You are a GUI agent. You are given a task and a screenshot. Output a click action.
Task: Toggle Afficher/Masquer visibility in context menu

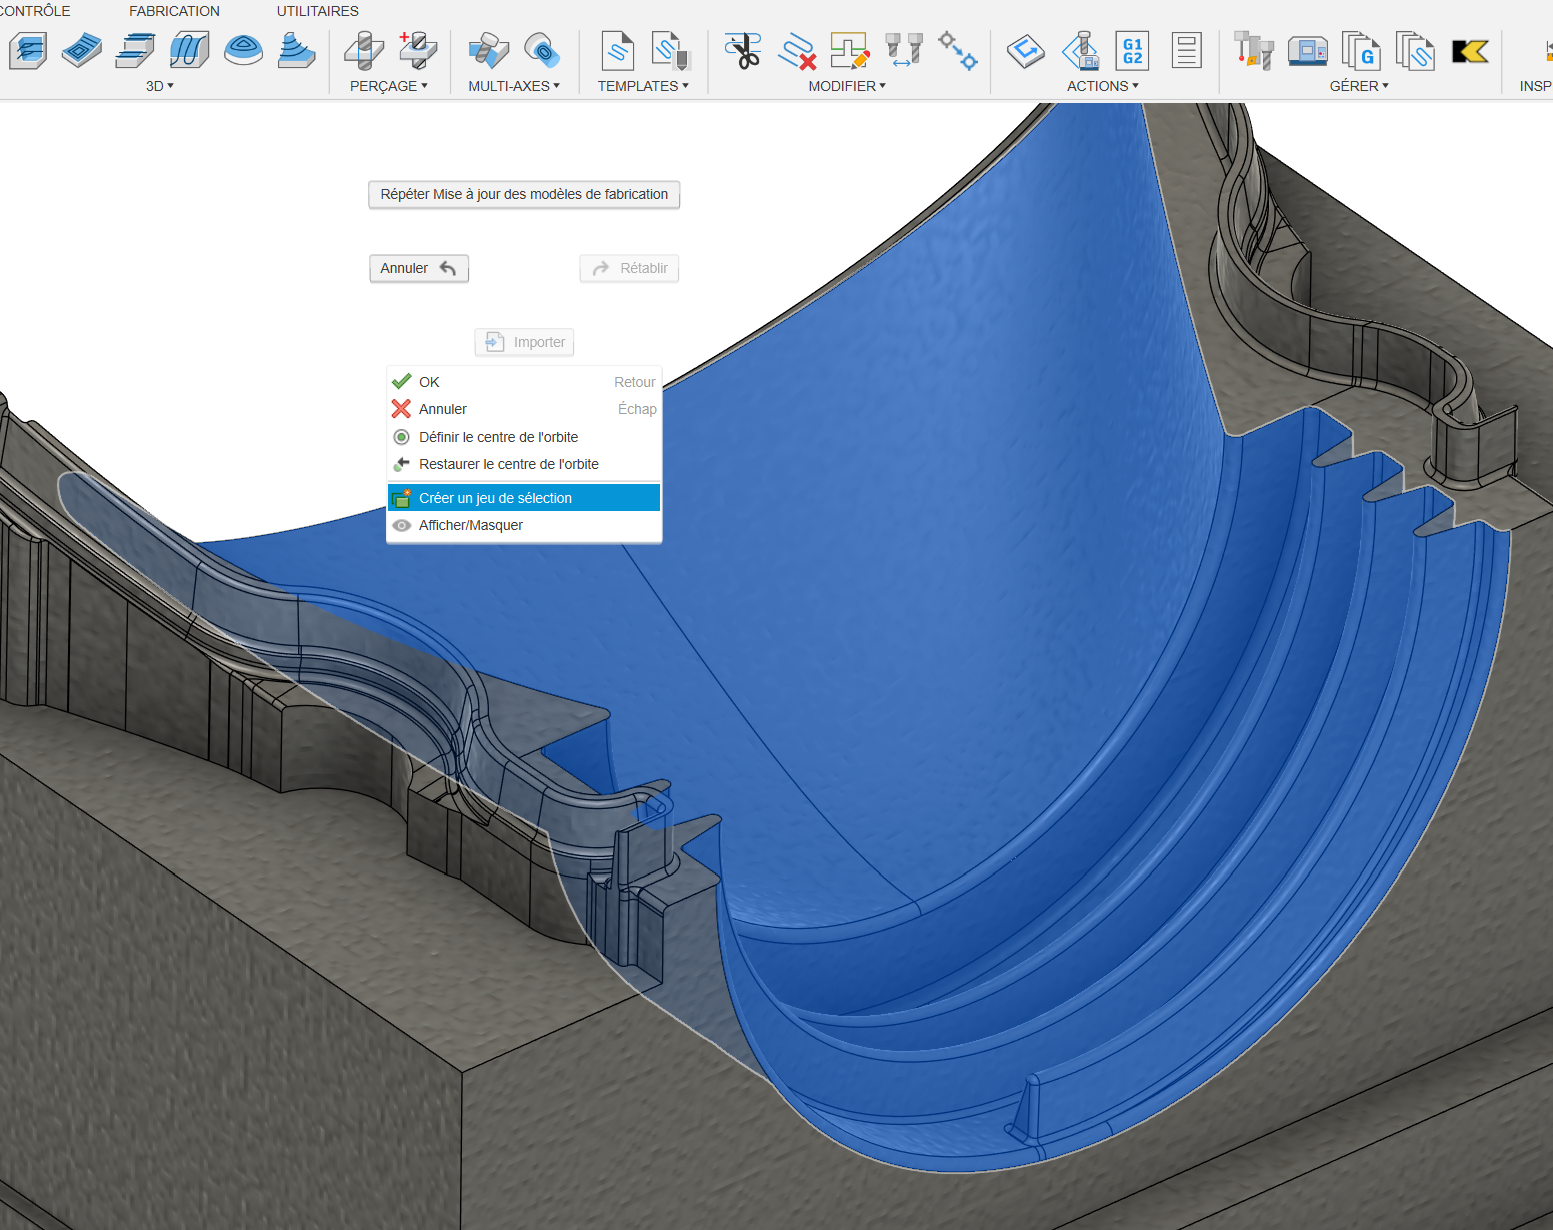(x=470, y=525)
